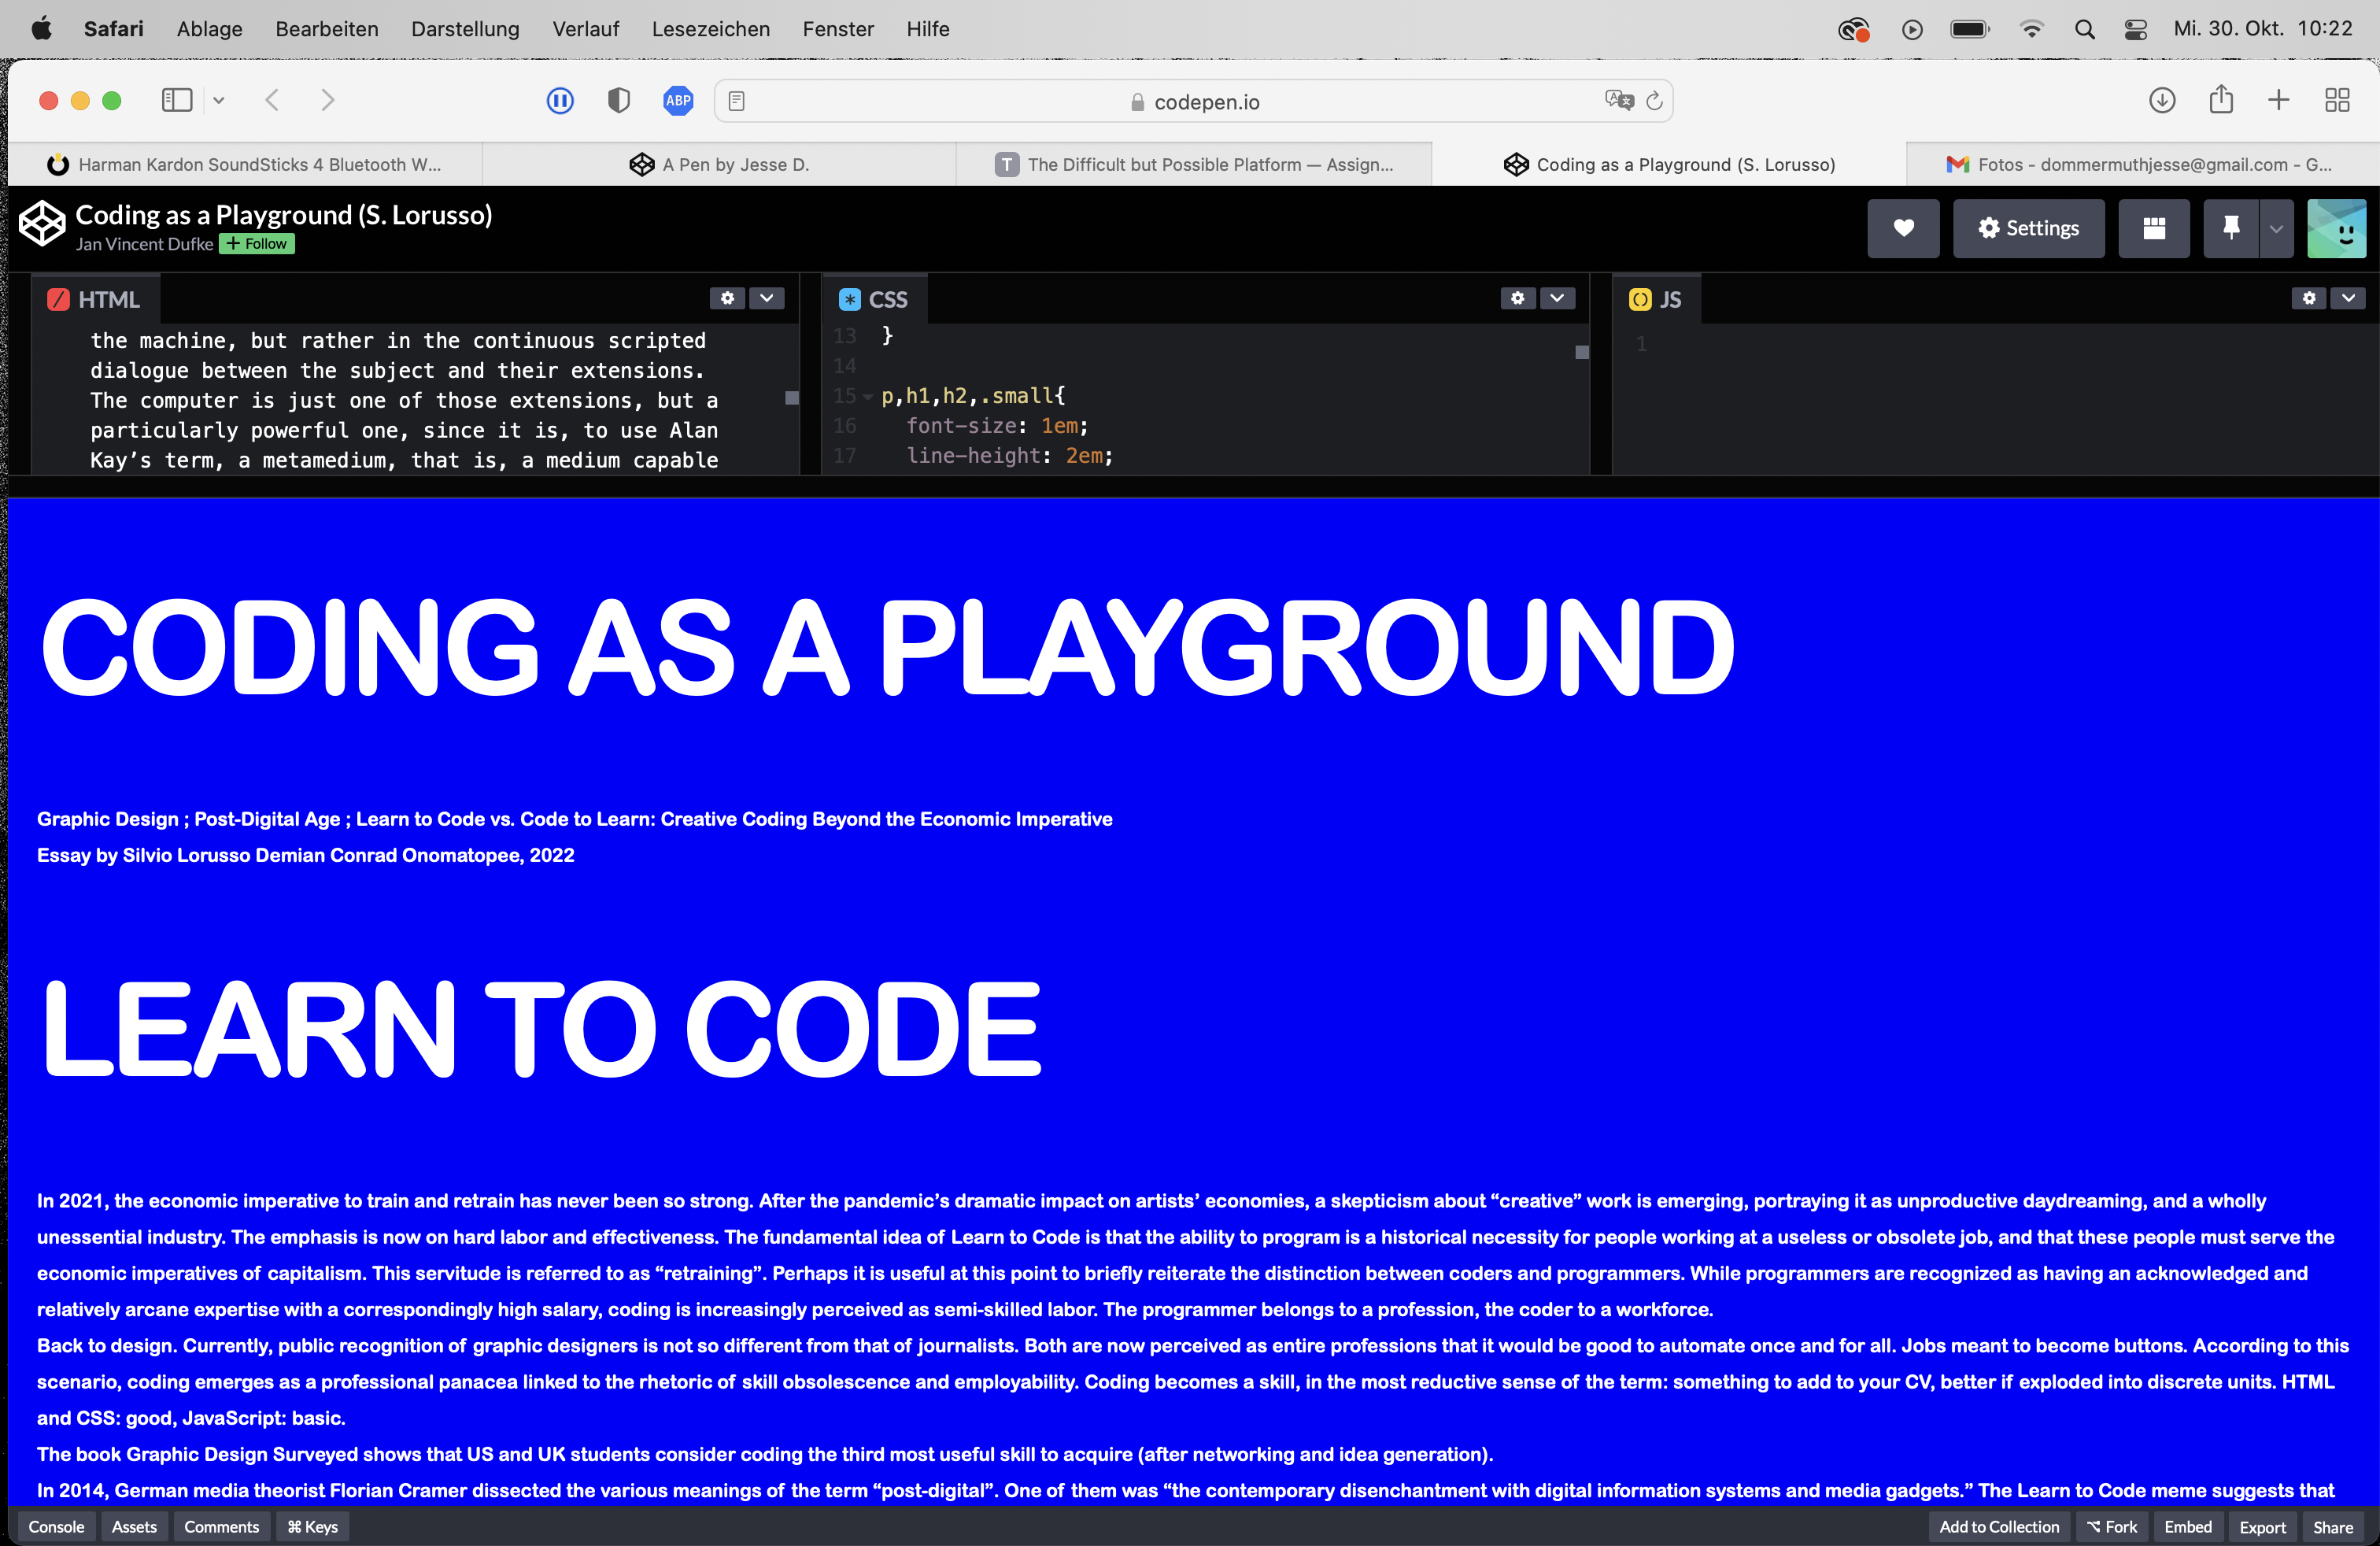Open HTML editor settings gear

coord(727,298)
